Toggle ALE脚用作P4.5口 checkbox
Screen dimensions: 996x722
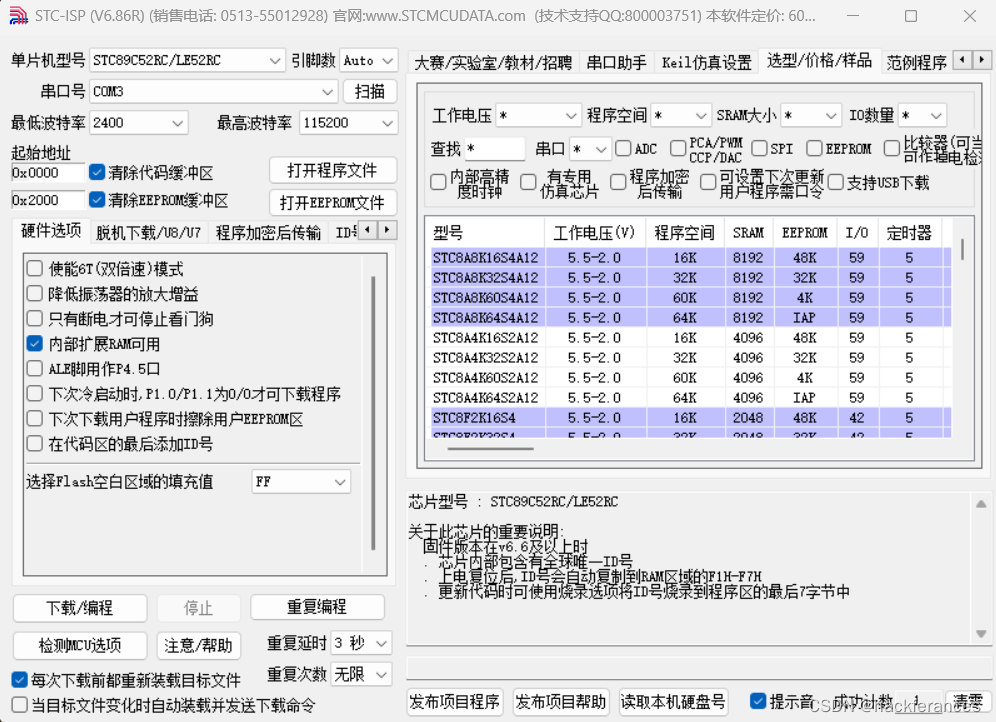pyautogui.click(x=35, y=368)
